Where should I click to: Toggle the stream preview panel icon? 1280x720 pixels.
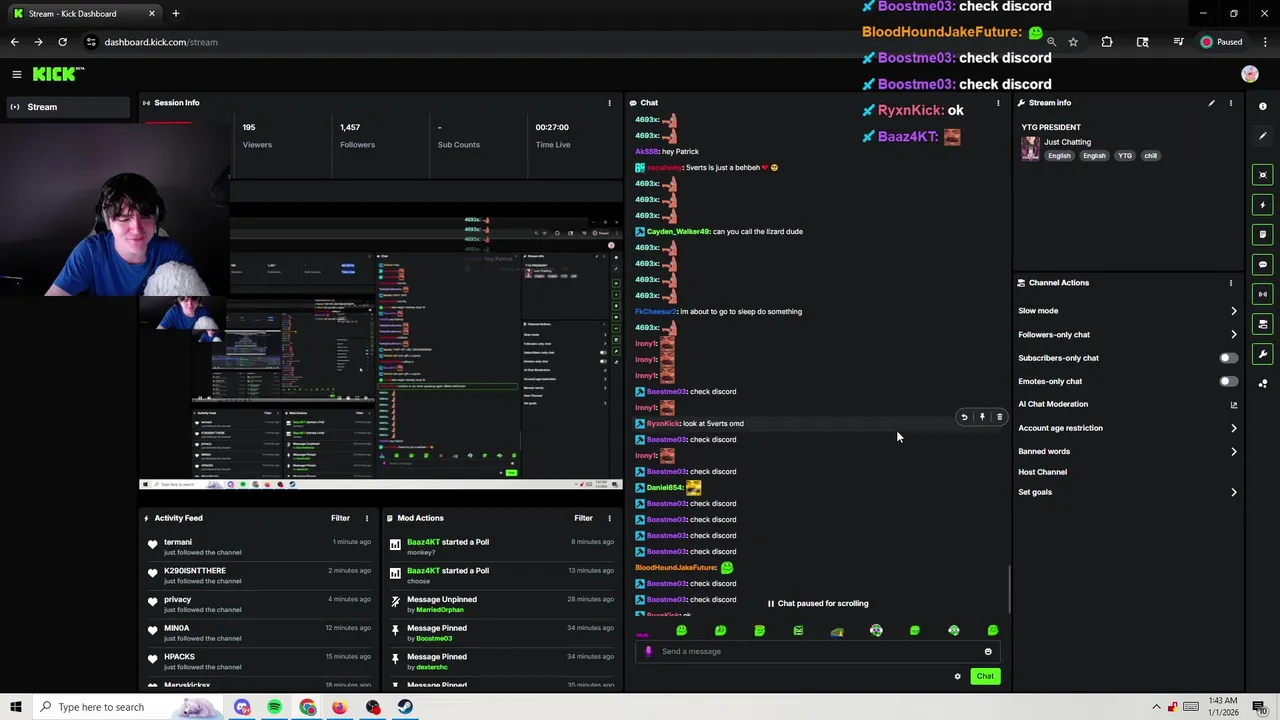[x=1262, y=175]
